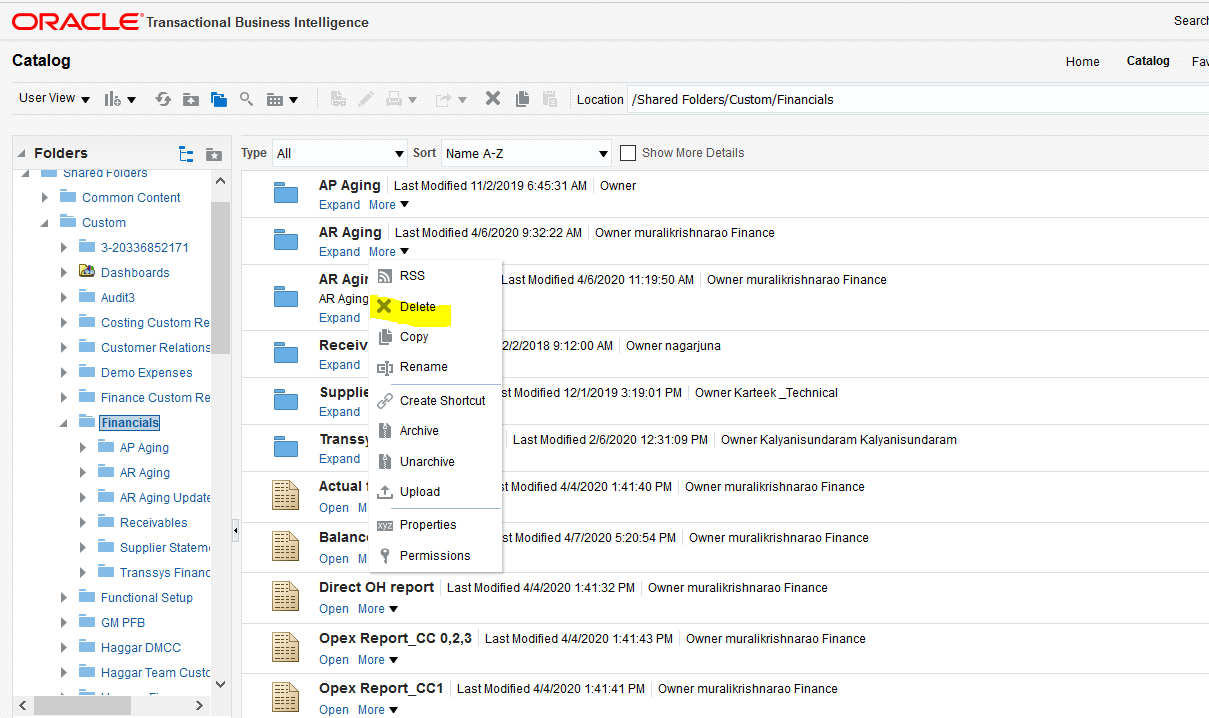The width and height of the screenshot is (1209, 718).
Task: Click the Folders pane vertical scrollbar
Action: tap(221, 277)
